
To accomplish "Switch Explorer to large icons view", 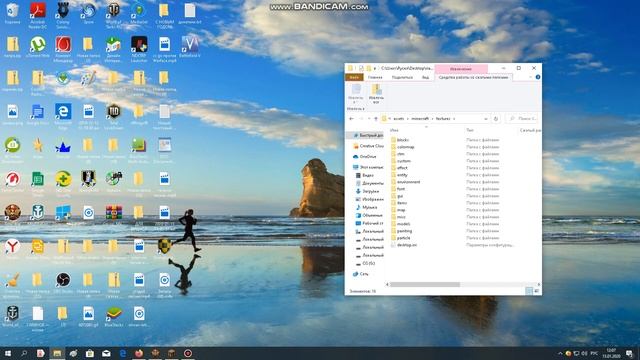I will 537,291.
